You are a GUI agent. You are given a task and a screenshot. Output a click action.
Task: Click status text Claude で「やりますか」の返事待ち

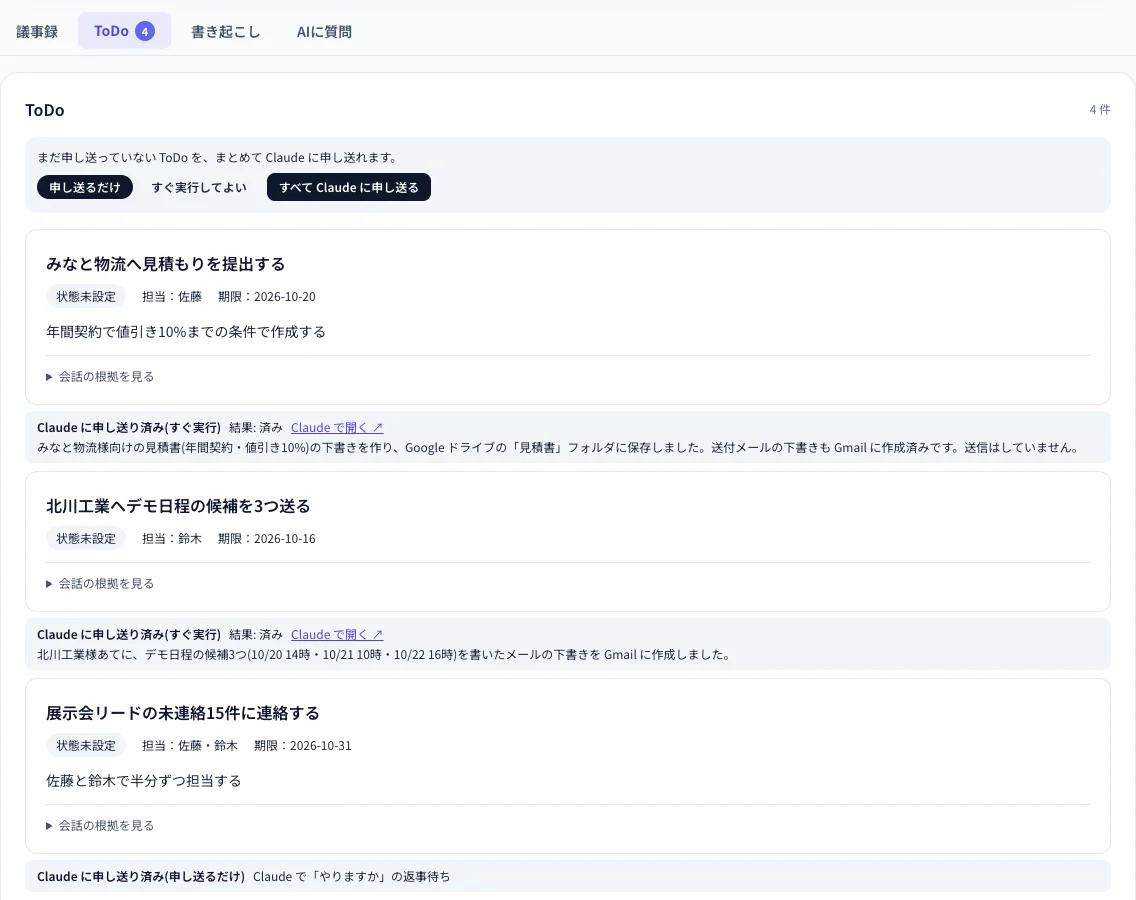(x=351, y=876)
